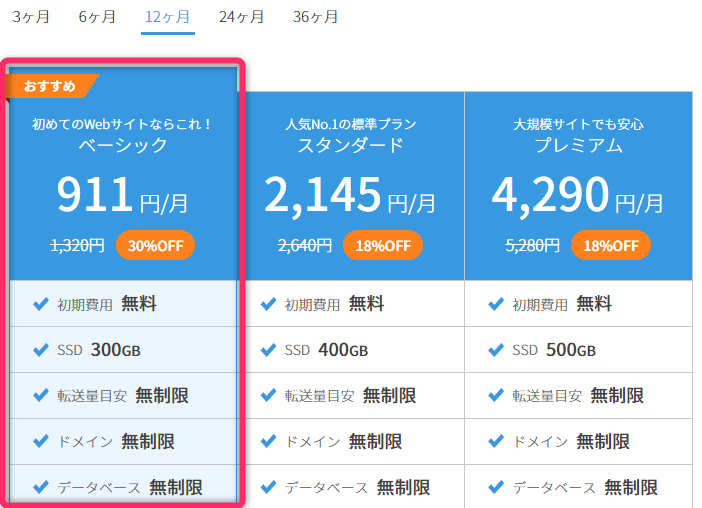Viewport: 702px width, 508px height.
Task: Click the checkmark beside ベーシック ドメイン
Action: click(x=41, y=441)
